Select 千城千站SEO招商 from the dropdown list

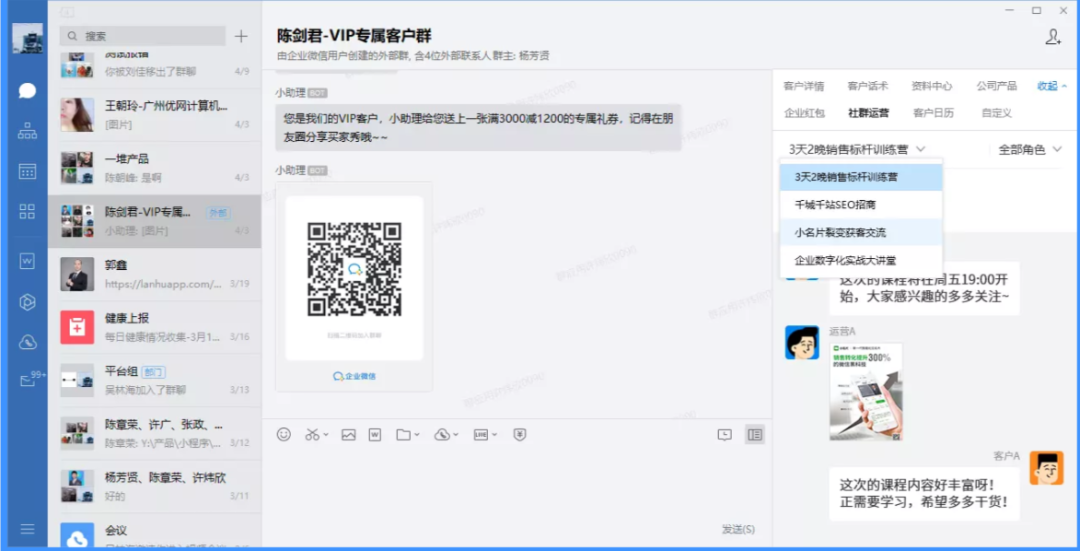834,205
